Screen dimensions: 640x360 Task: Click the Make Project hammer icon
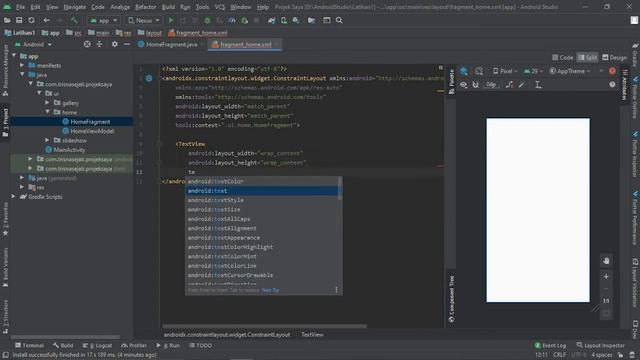(x=74, y=20)
